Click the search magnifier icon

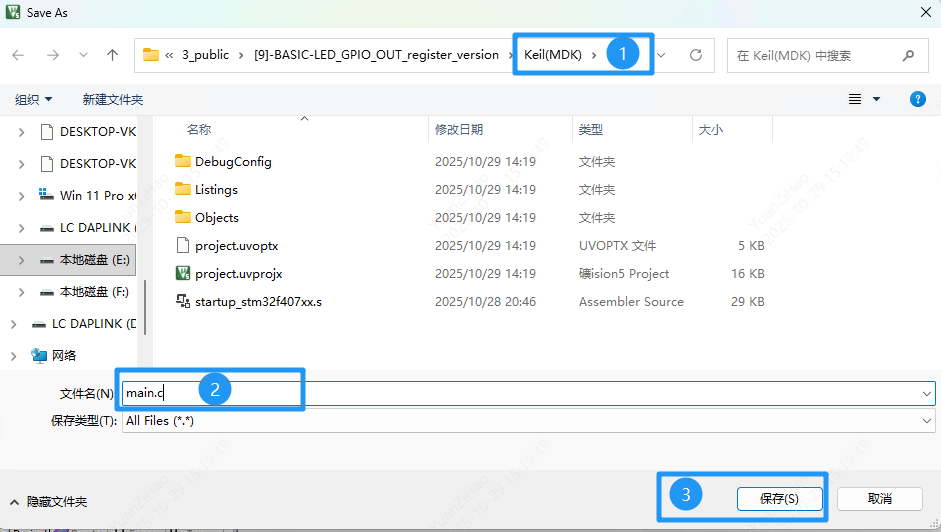(908, 55)
